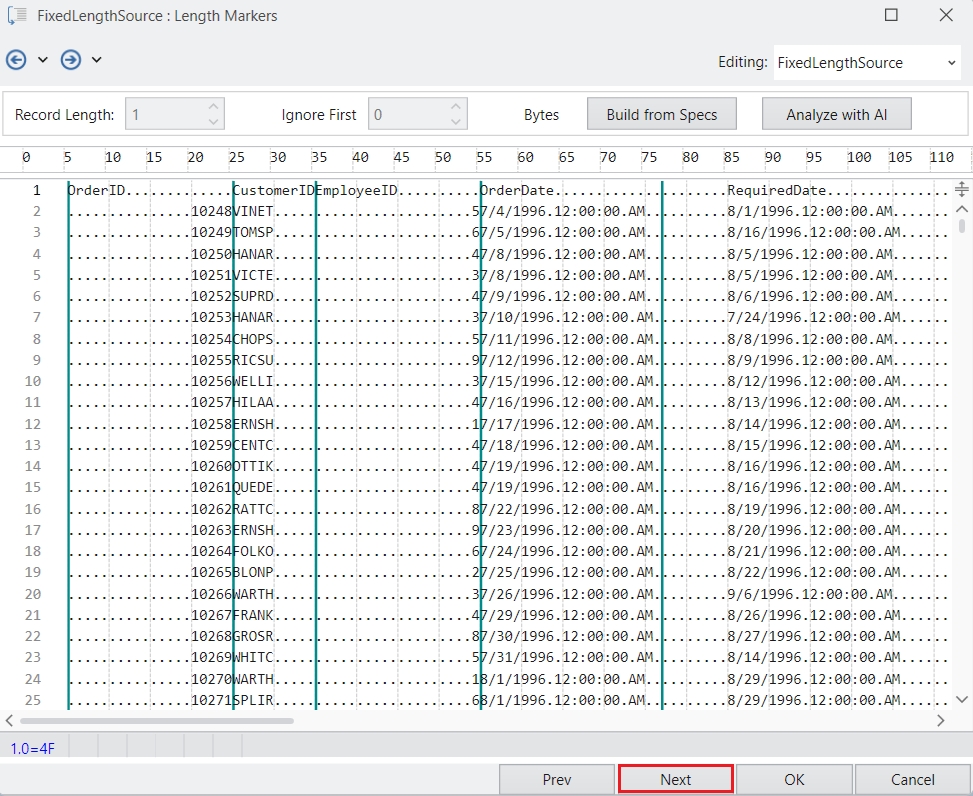Viewport: 973px width, 796px height.
Task: Confirm with the OK button
Action: [794, 780]
